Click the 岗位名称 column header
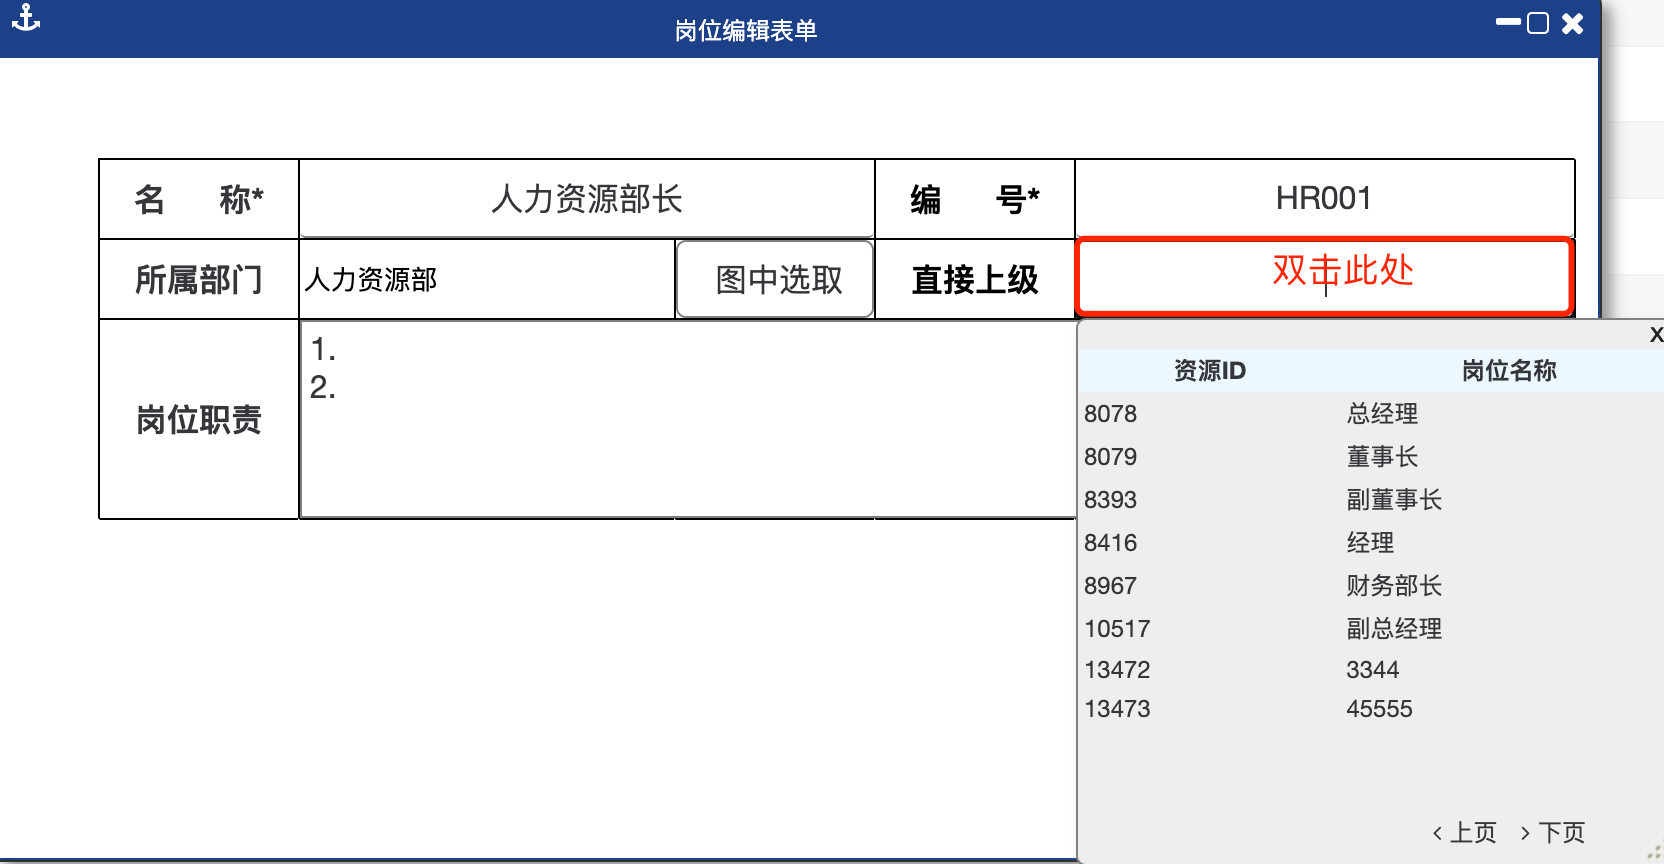The image size is (1664, 864). coord(1508,371)
